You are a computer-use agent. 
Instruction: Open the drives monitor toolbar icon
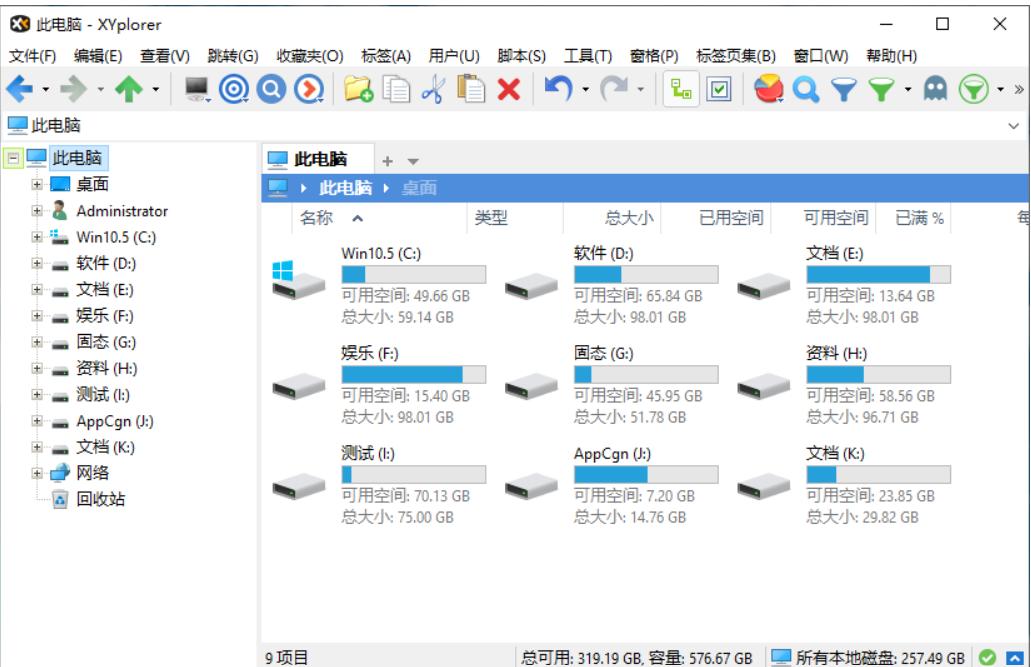pyautogui.click(x=197, y=89)
